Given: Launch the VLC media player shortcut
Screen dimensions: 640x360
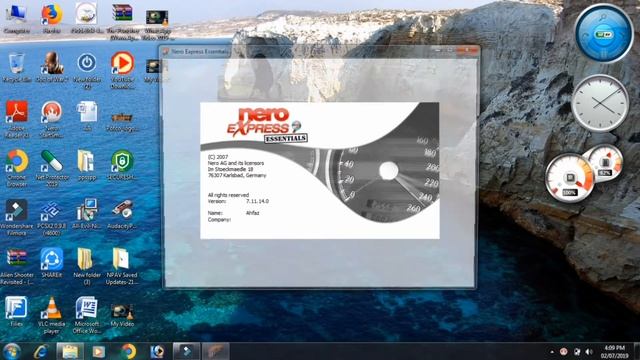Looking at the screenshot, I should (52, 315).
